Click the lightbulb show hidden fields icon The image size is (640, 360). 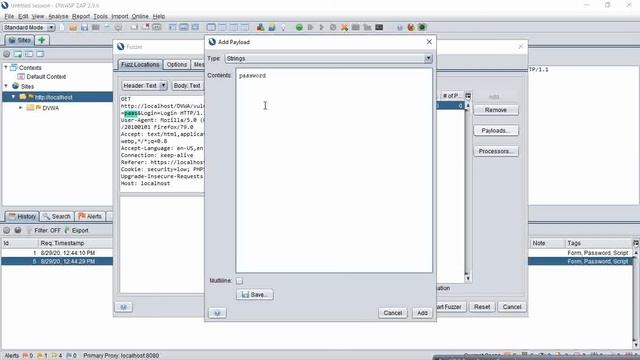(x=283, y=27)
